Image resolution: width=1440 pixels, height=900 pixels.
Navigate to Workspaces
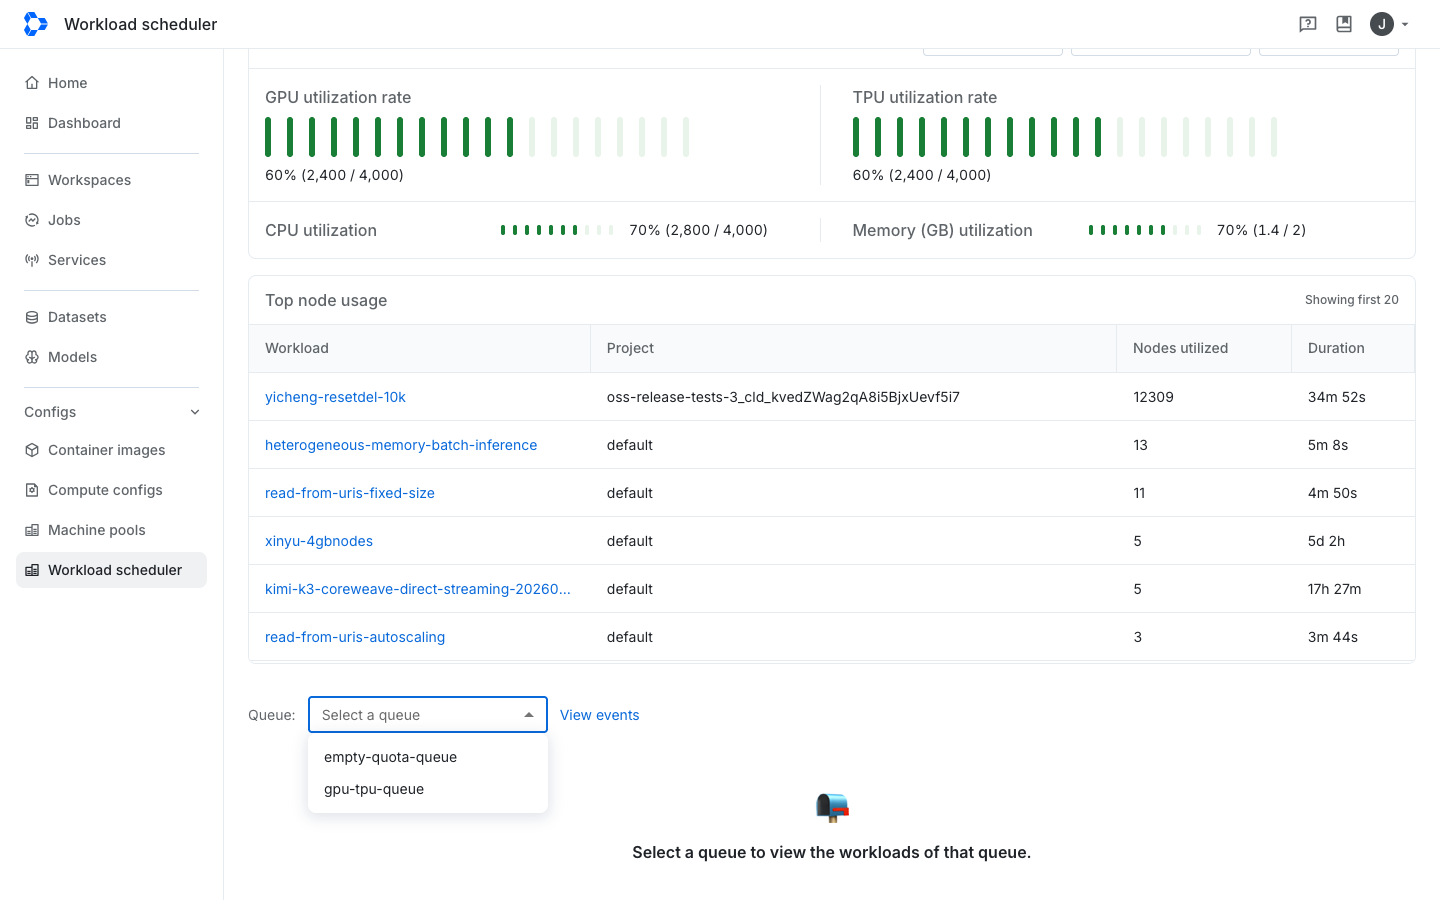tap(111, 180)
